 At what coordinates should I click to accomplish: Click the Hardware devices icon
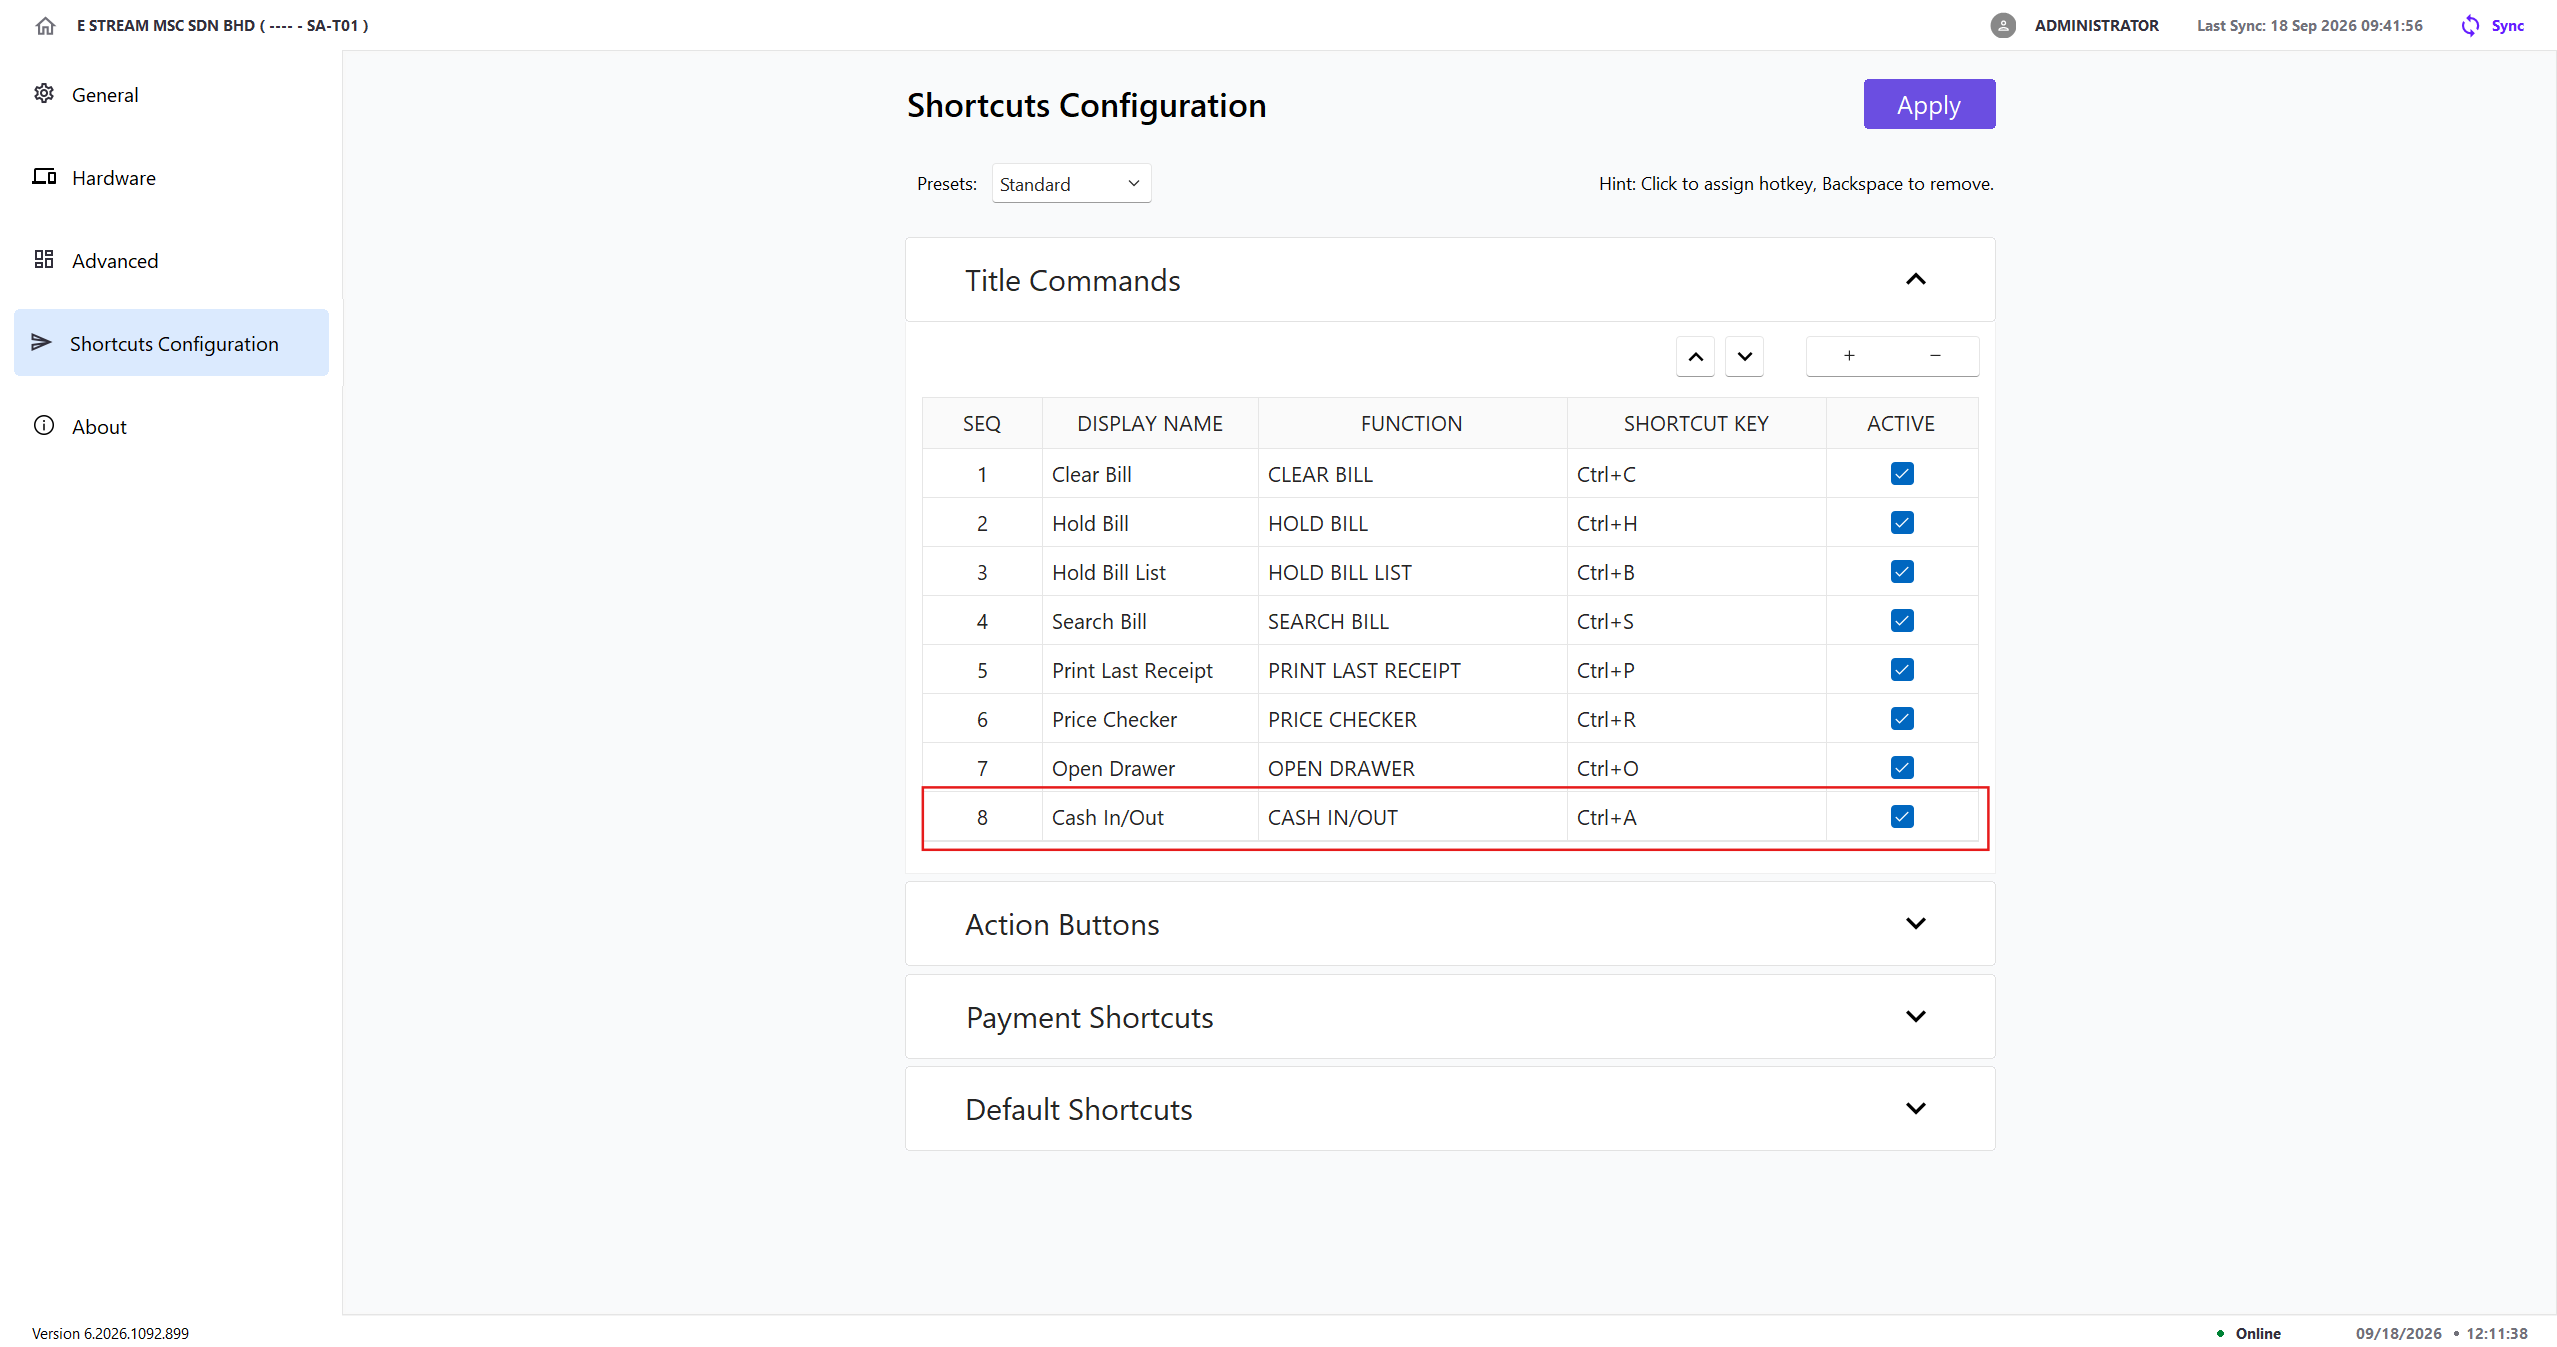[x=44, y=177]
